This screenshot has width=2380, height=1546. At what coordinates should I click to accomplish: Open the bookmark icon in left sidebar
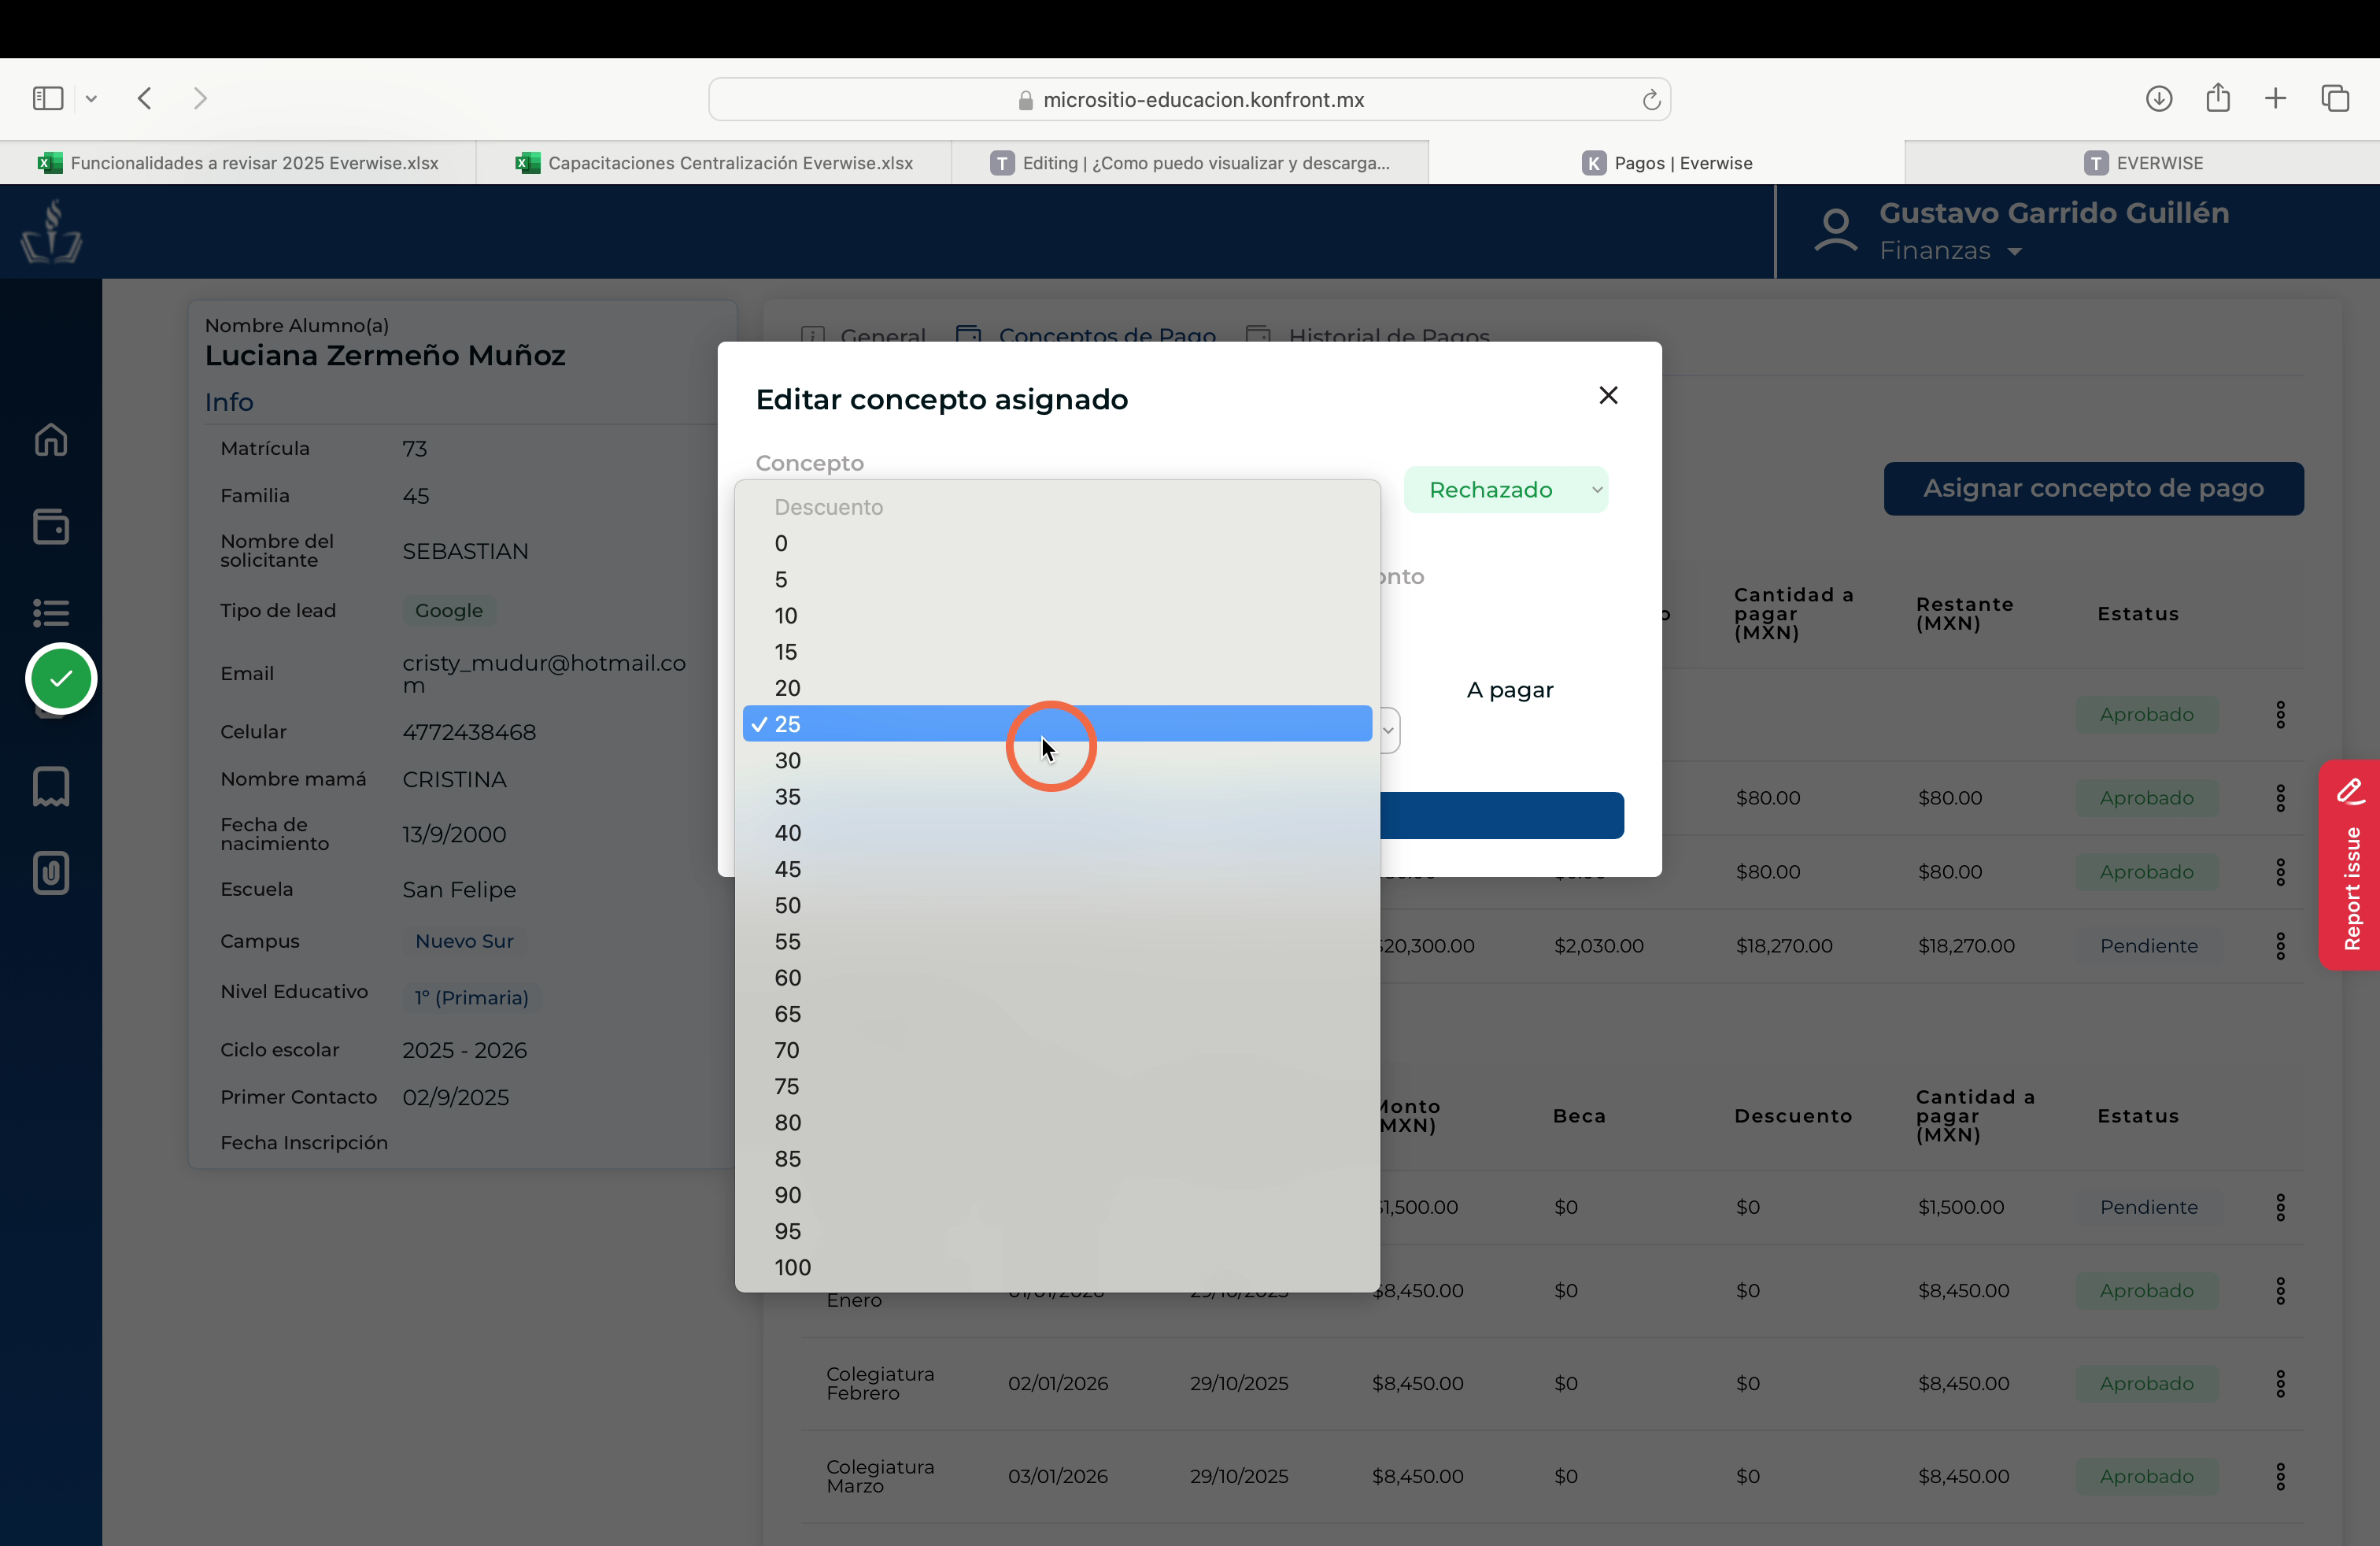pyautogui.click(x=51, y=787)
